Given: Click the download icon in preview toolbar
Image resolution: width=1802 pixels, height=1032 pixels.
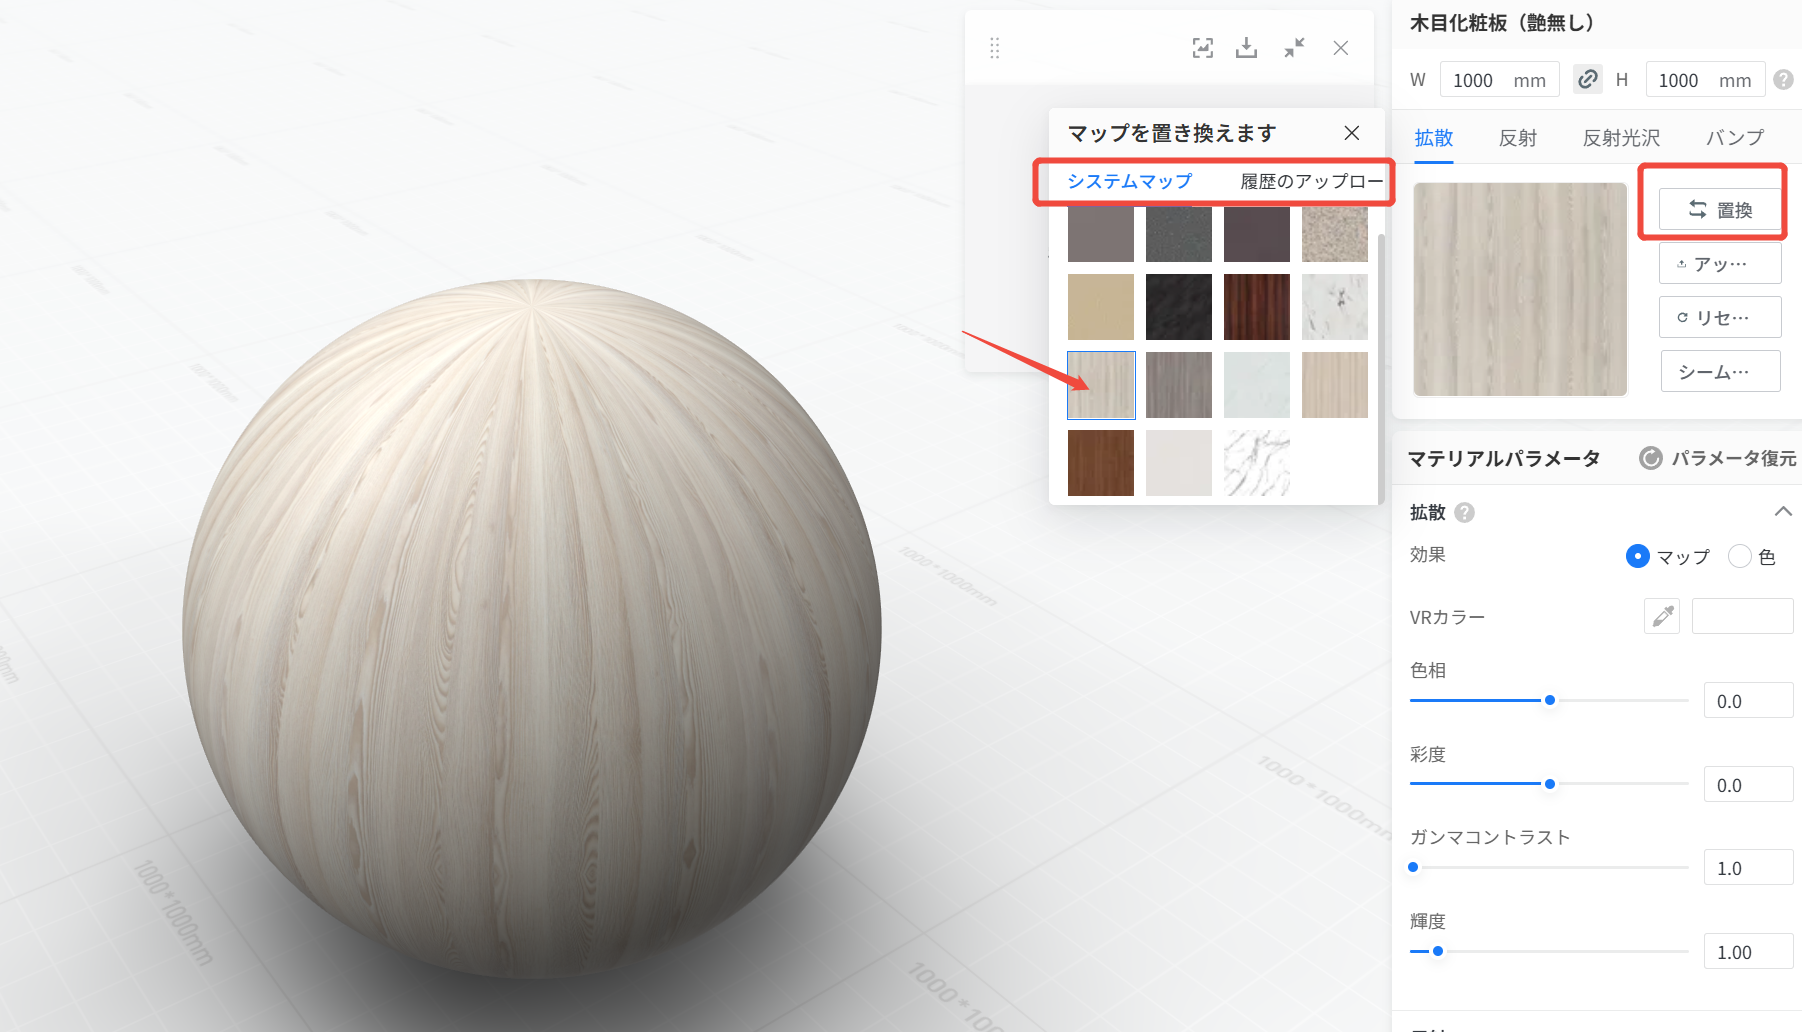Looking at the screenshot, I should [1246, 48].
